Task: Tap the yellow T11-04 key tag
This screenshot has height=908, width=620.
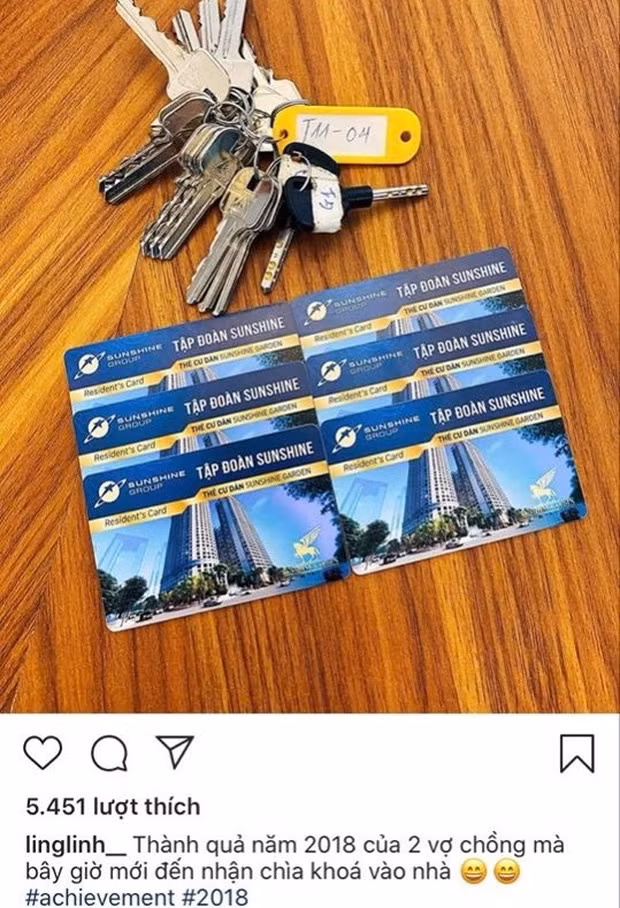Action: (x=346, y=135)
